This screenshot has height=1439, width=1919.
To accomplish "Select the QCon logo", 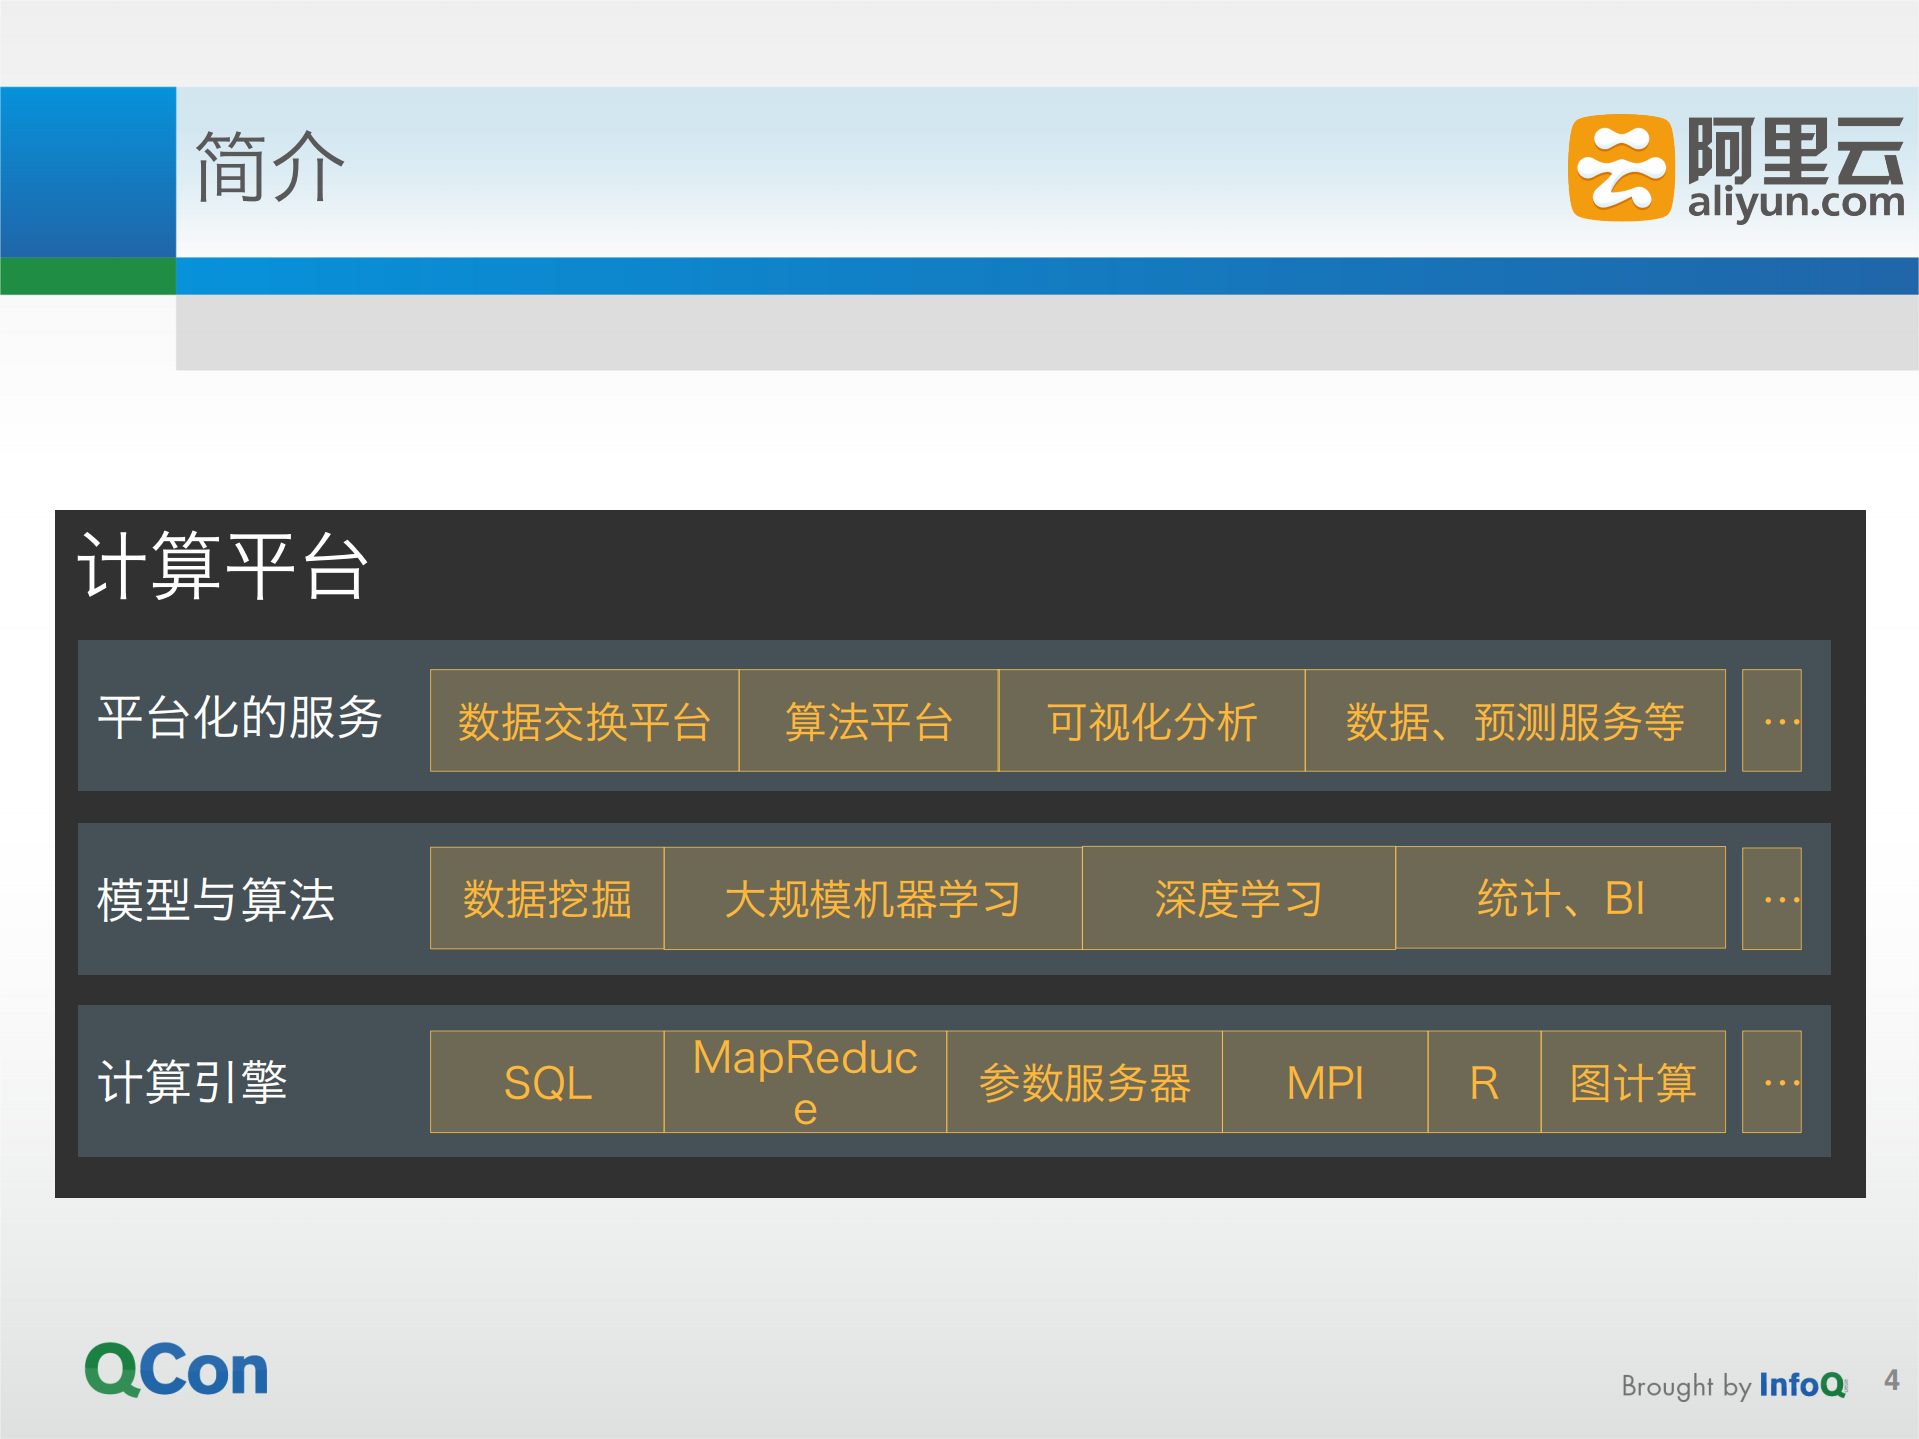I will [x=176, y=1370].
